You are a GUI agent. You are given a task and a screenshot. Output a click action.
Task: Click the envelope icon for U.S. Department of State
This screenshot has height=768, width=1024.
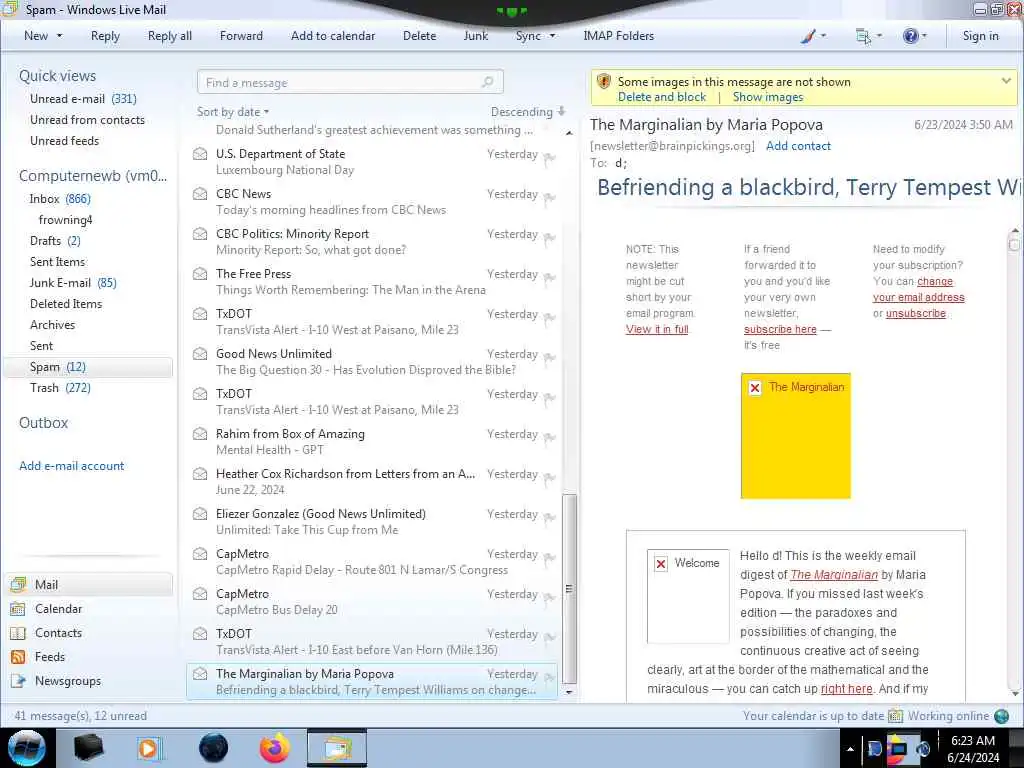pyautogui.click(x=200, y=154)
